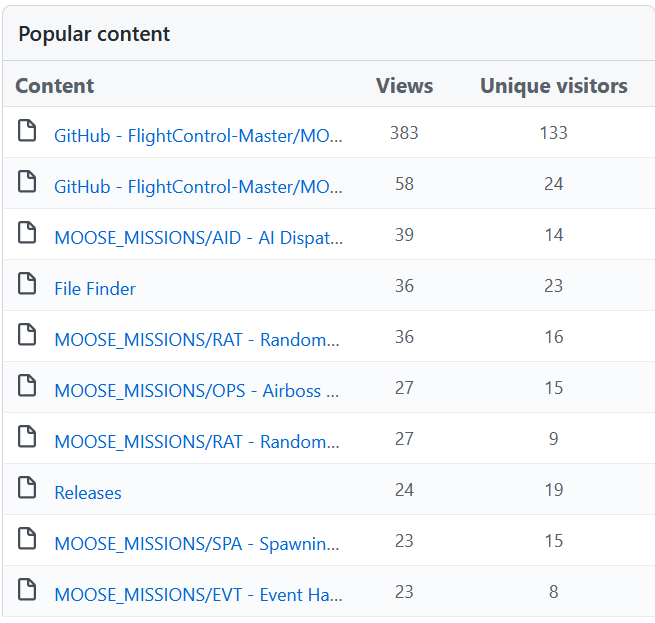Click file icon next to AID AI Dispatcher entry

tap(27, 232)
